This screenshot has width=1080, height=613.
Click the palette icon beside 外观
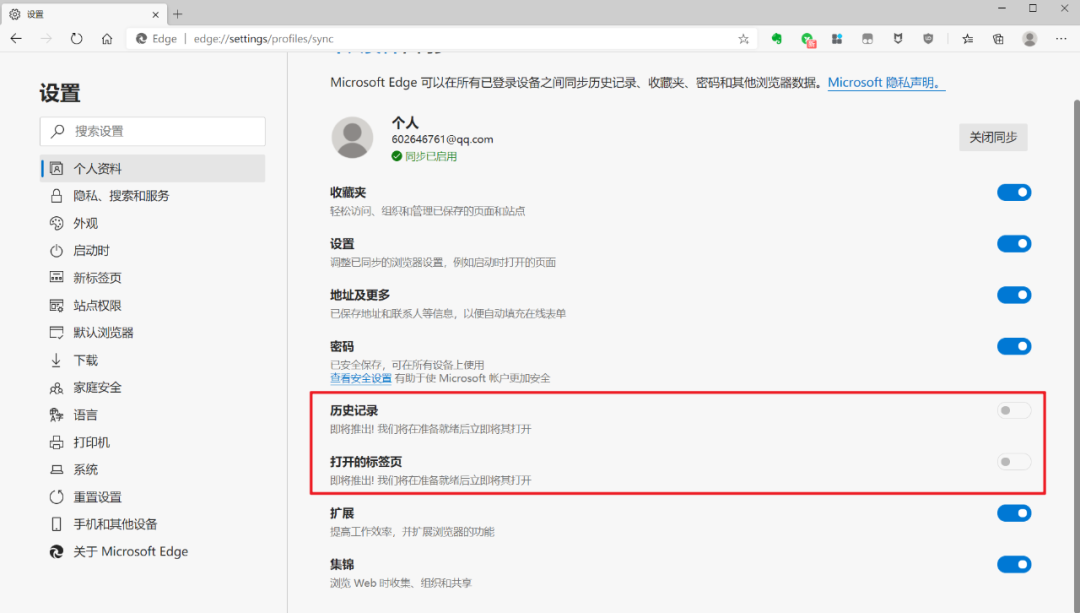[56, 223]
